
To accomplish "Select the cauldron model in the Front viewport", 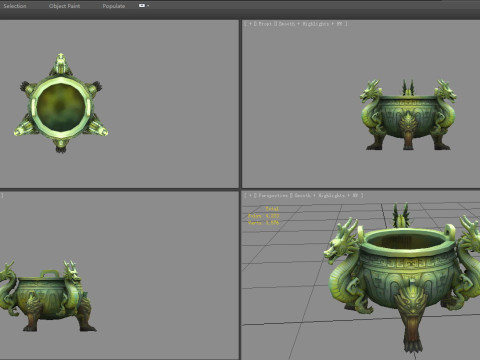I will coord(408,114).
